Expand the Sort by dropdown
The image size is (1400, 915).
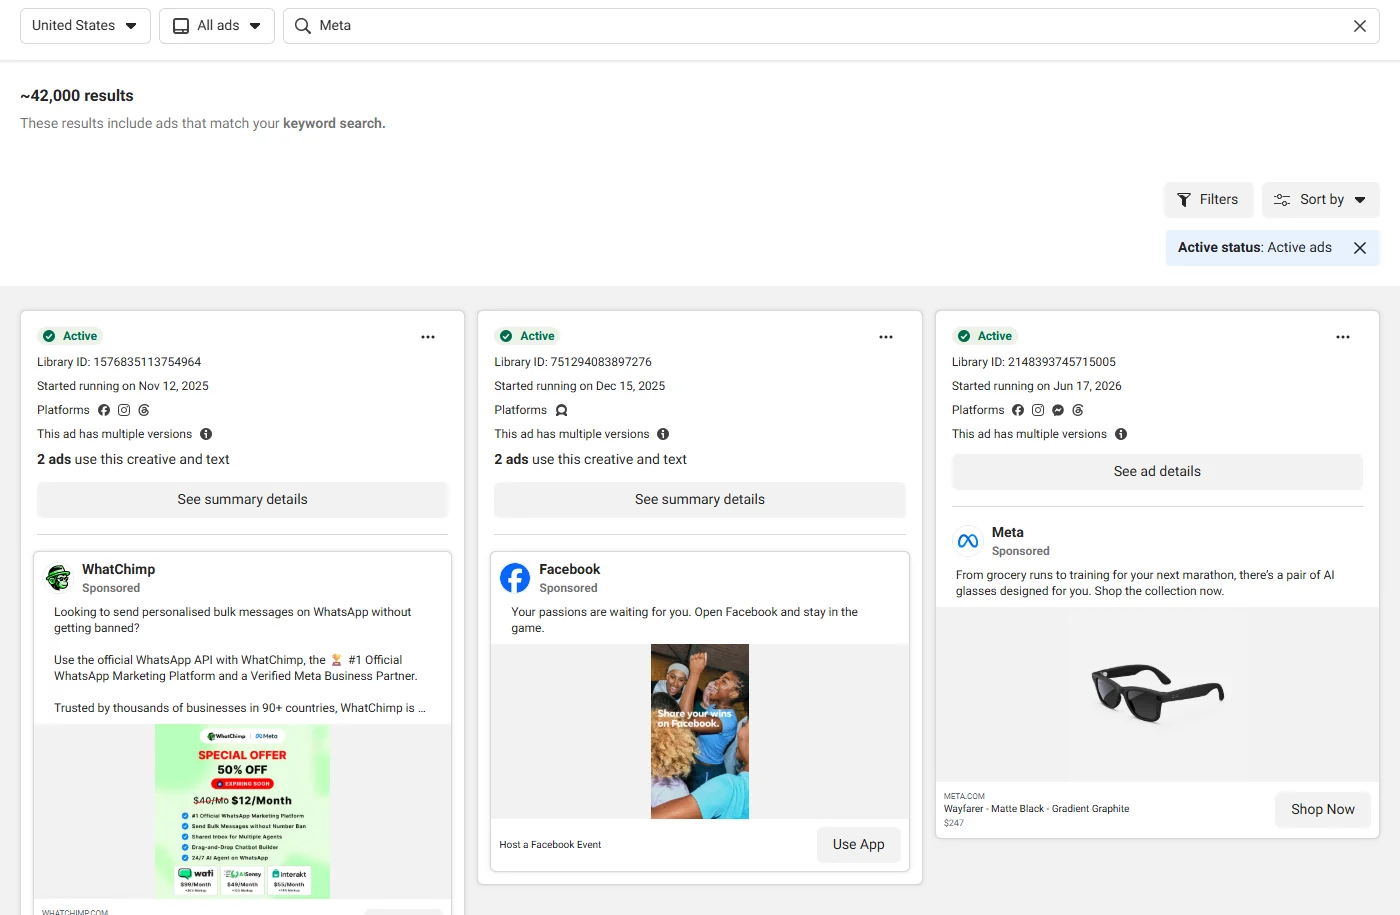pos(1320,200)
